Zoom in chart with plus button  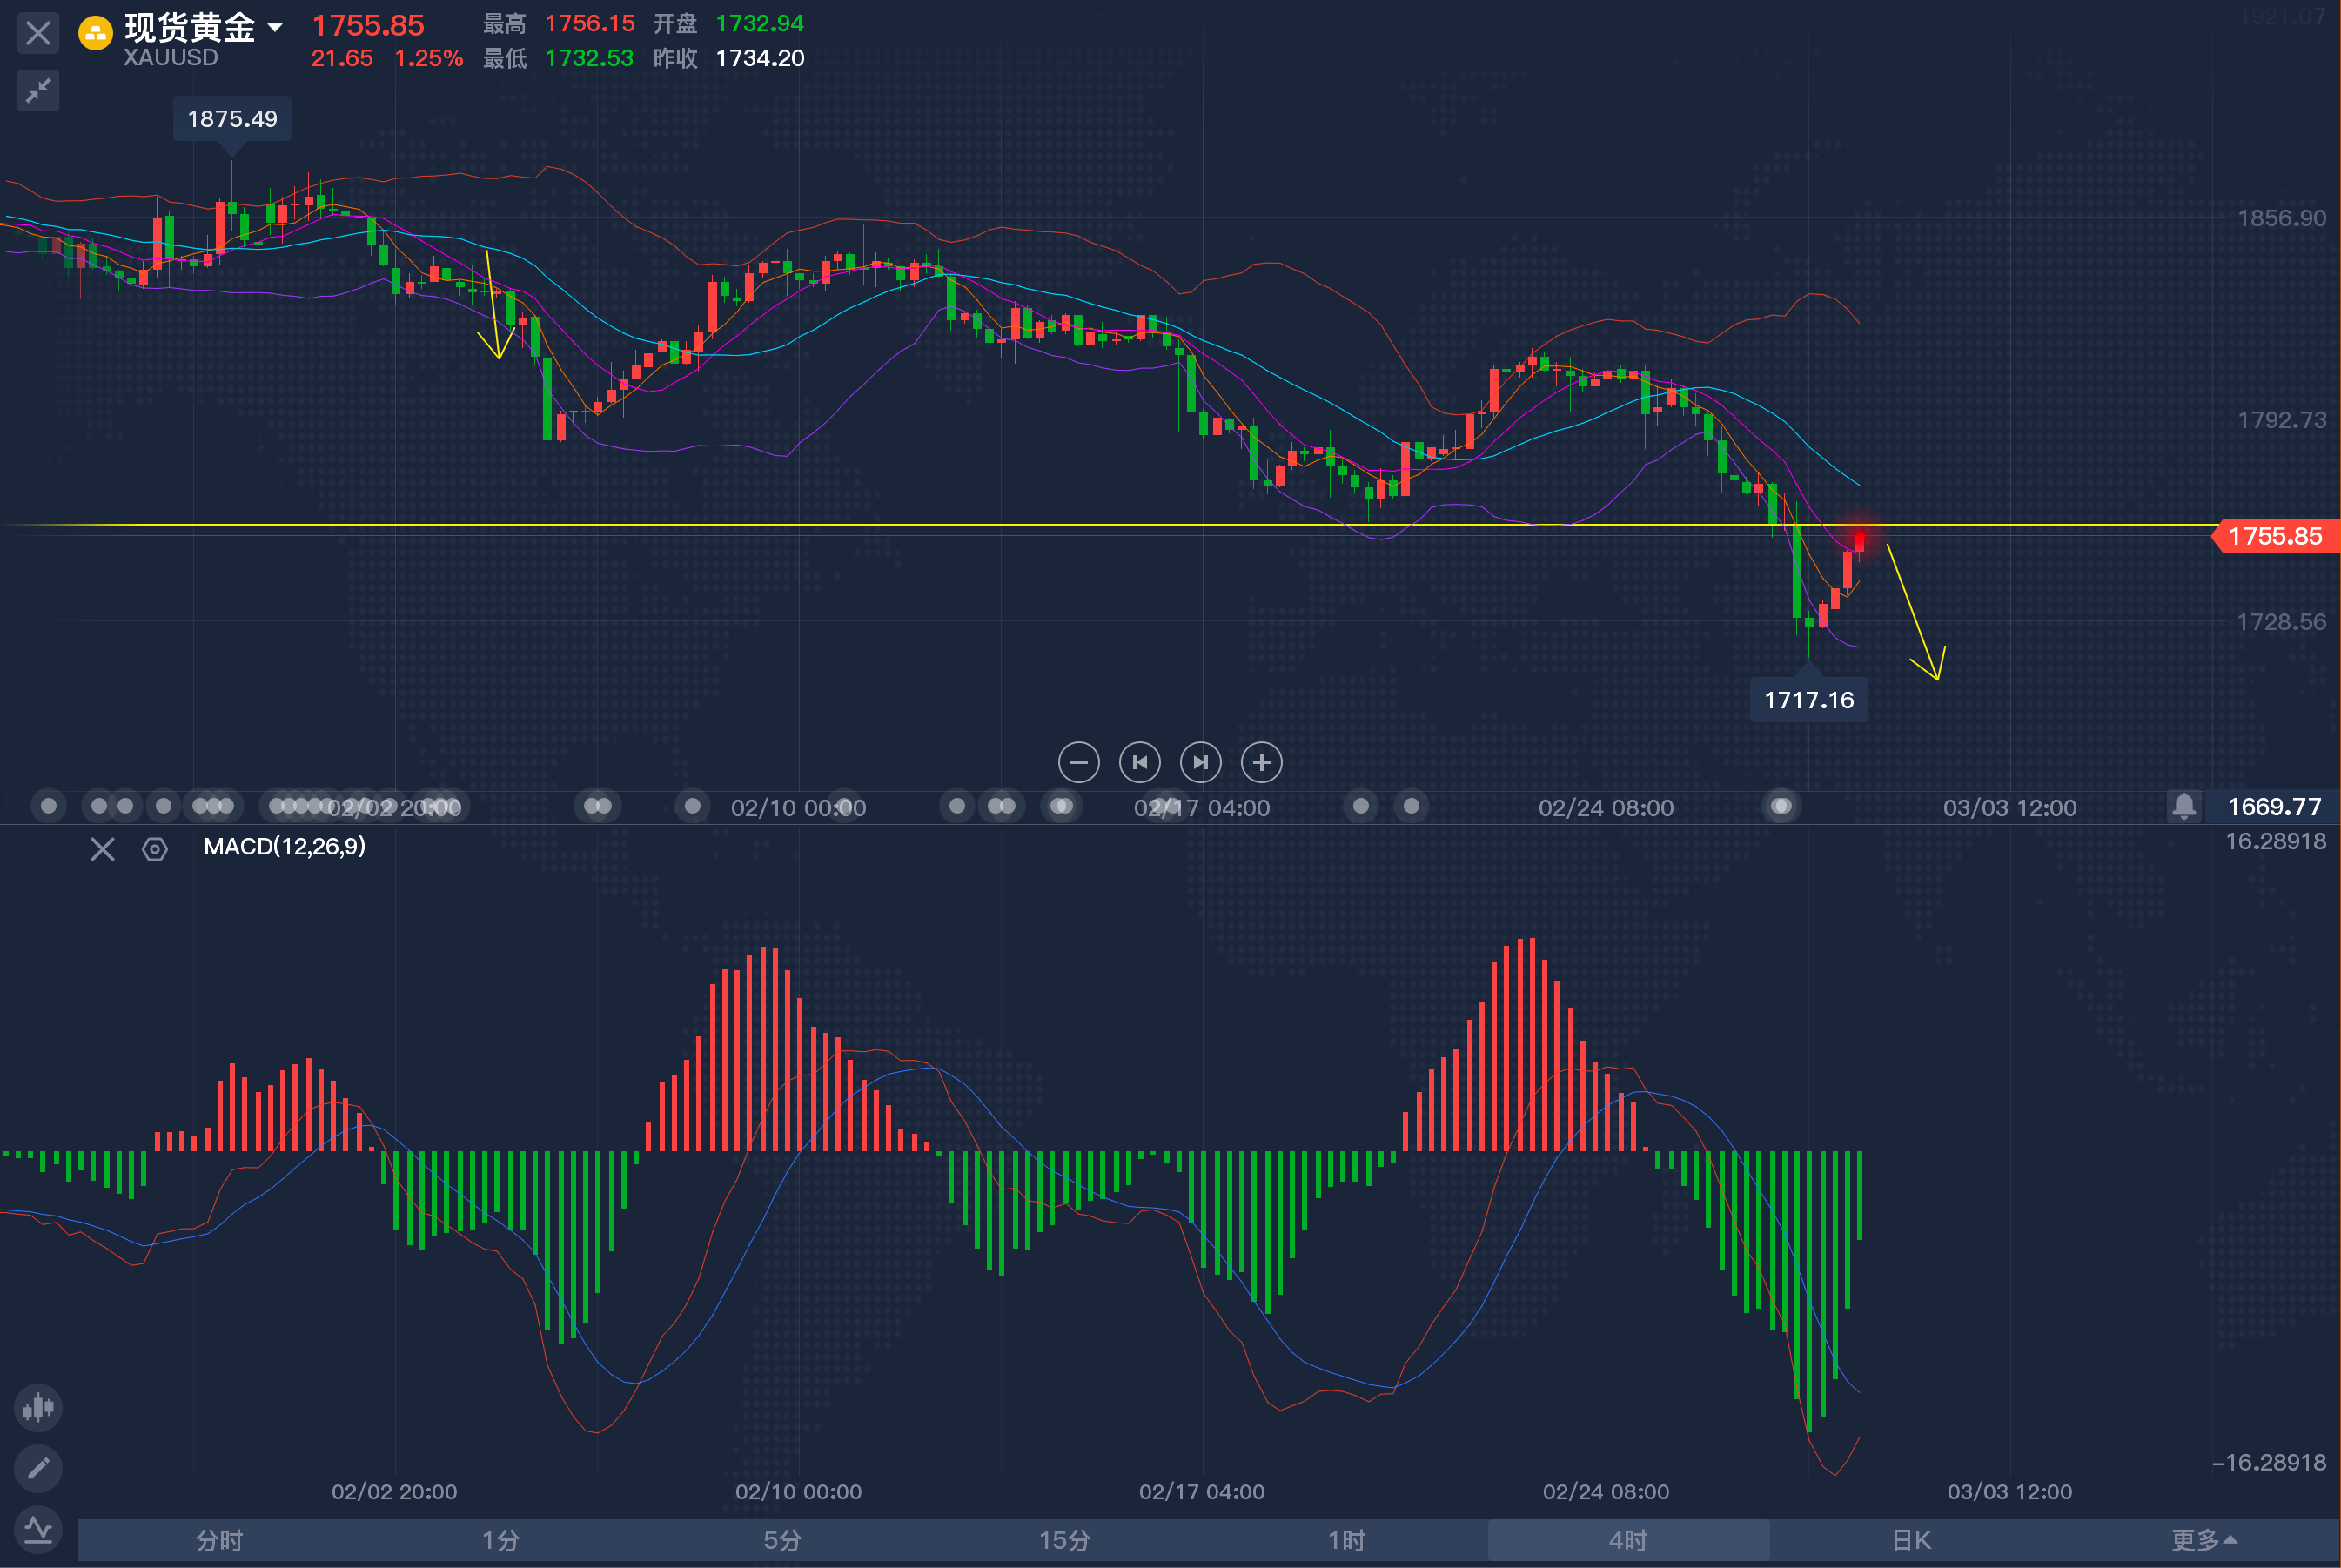(1261, 763)
